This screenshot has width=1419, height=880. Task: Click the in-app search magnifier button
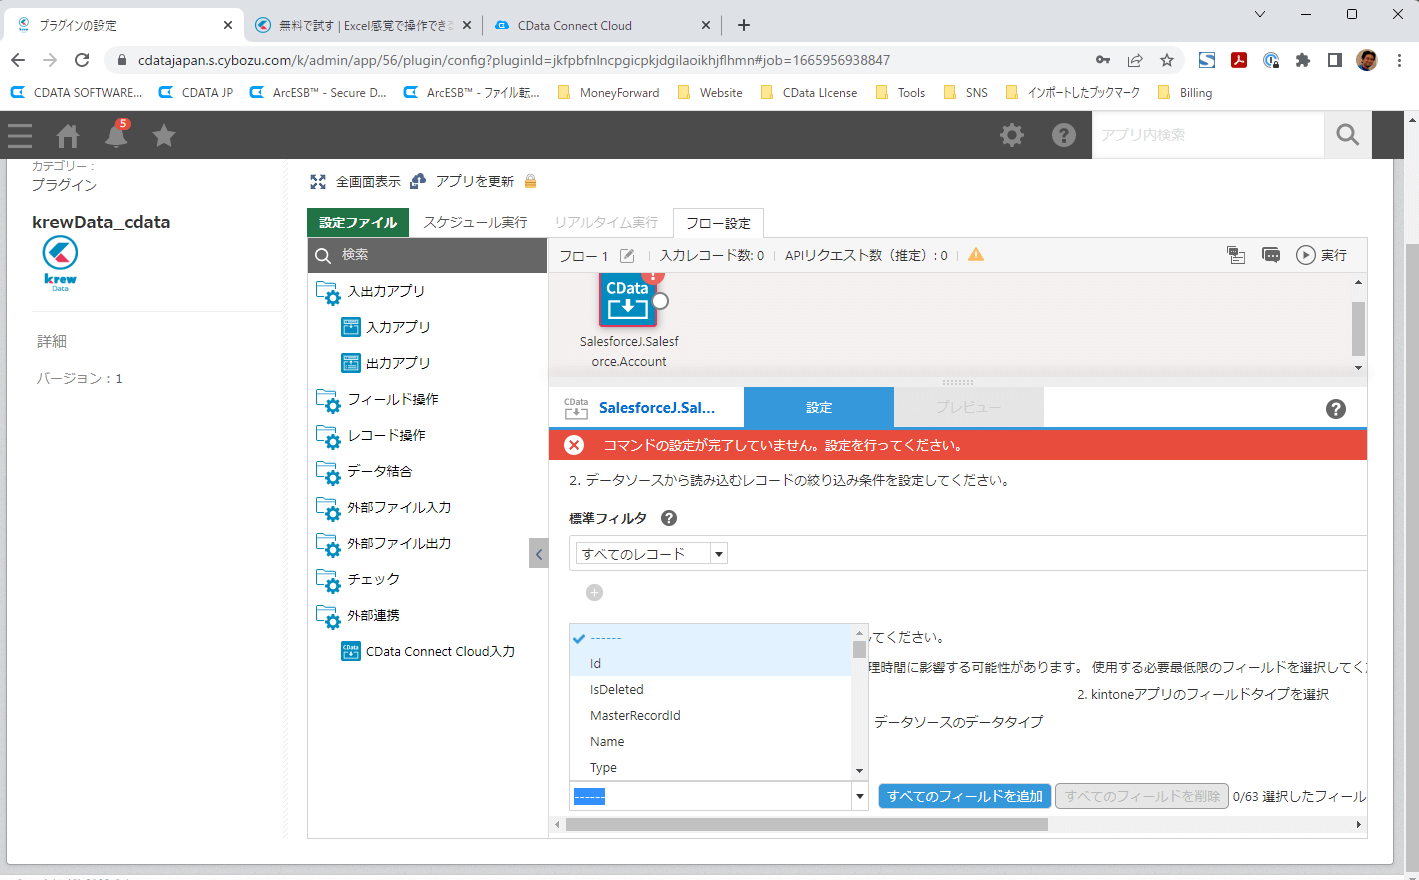tap(1348, 135)
